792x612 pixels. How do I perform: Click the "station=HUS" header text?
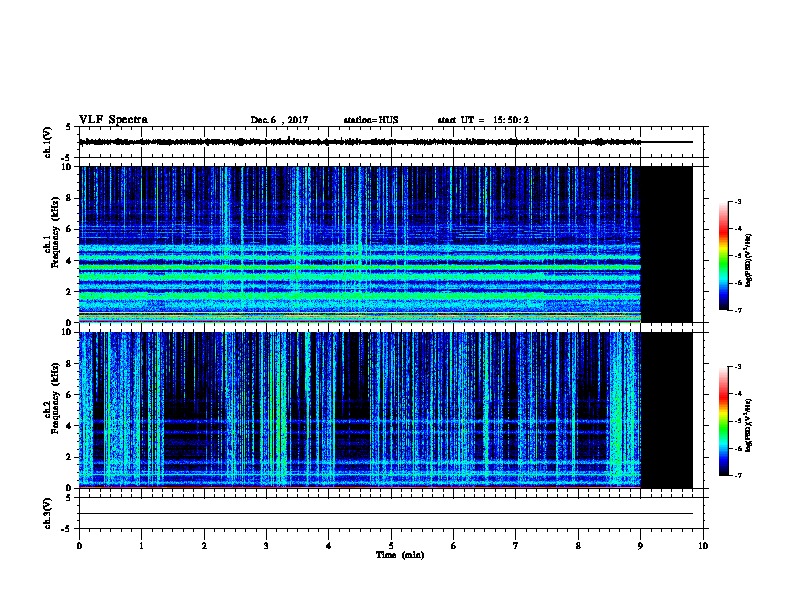click(x=371, y=120)
